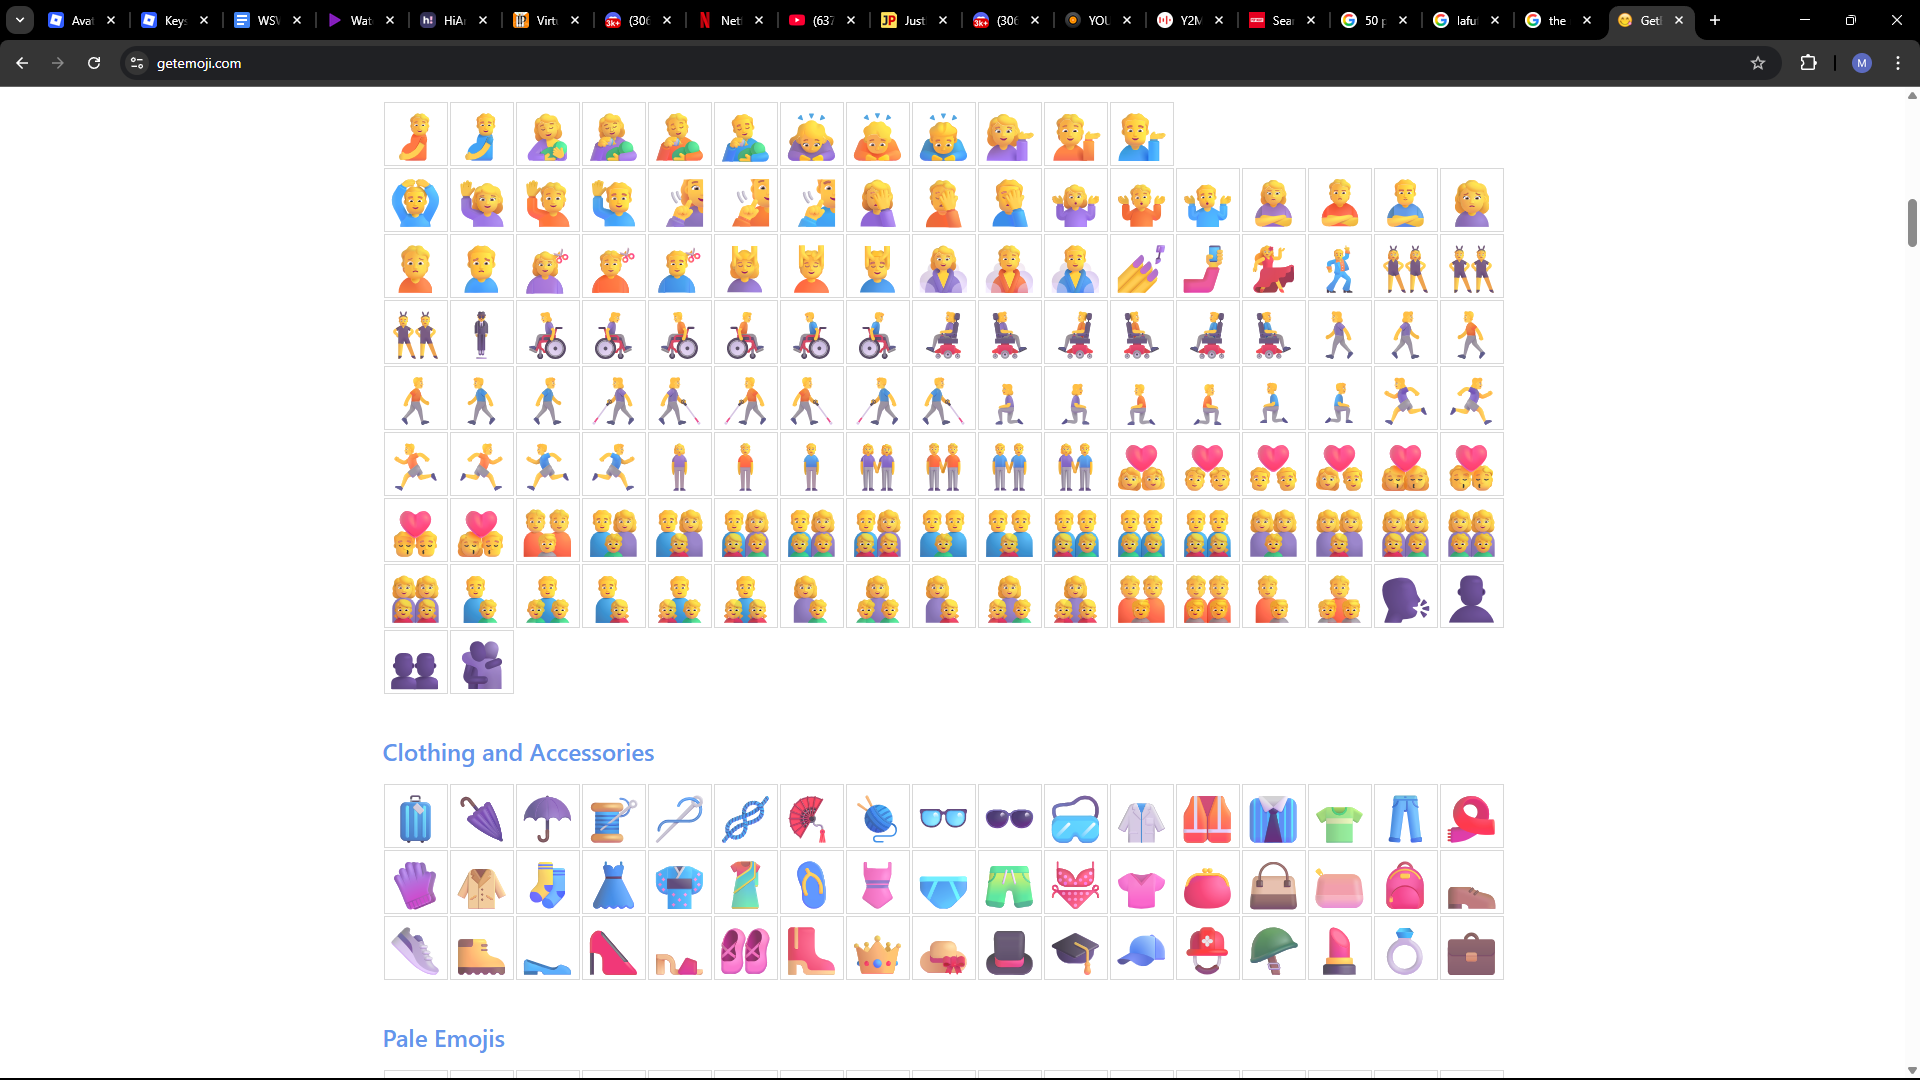The width and height of the screenshot is (1920, 1080).
Task: Open the Chrome three-dot menu
Action: coord(1898,63)
